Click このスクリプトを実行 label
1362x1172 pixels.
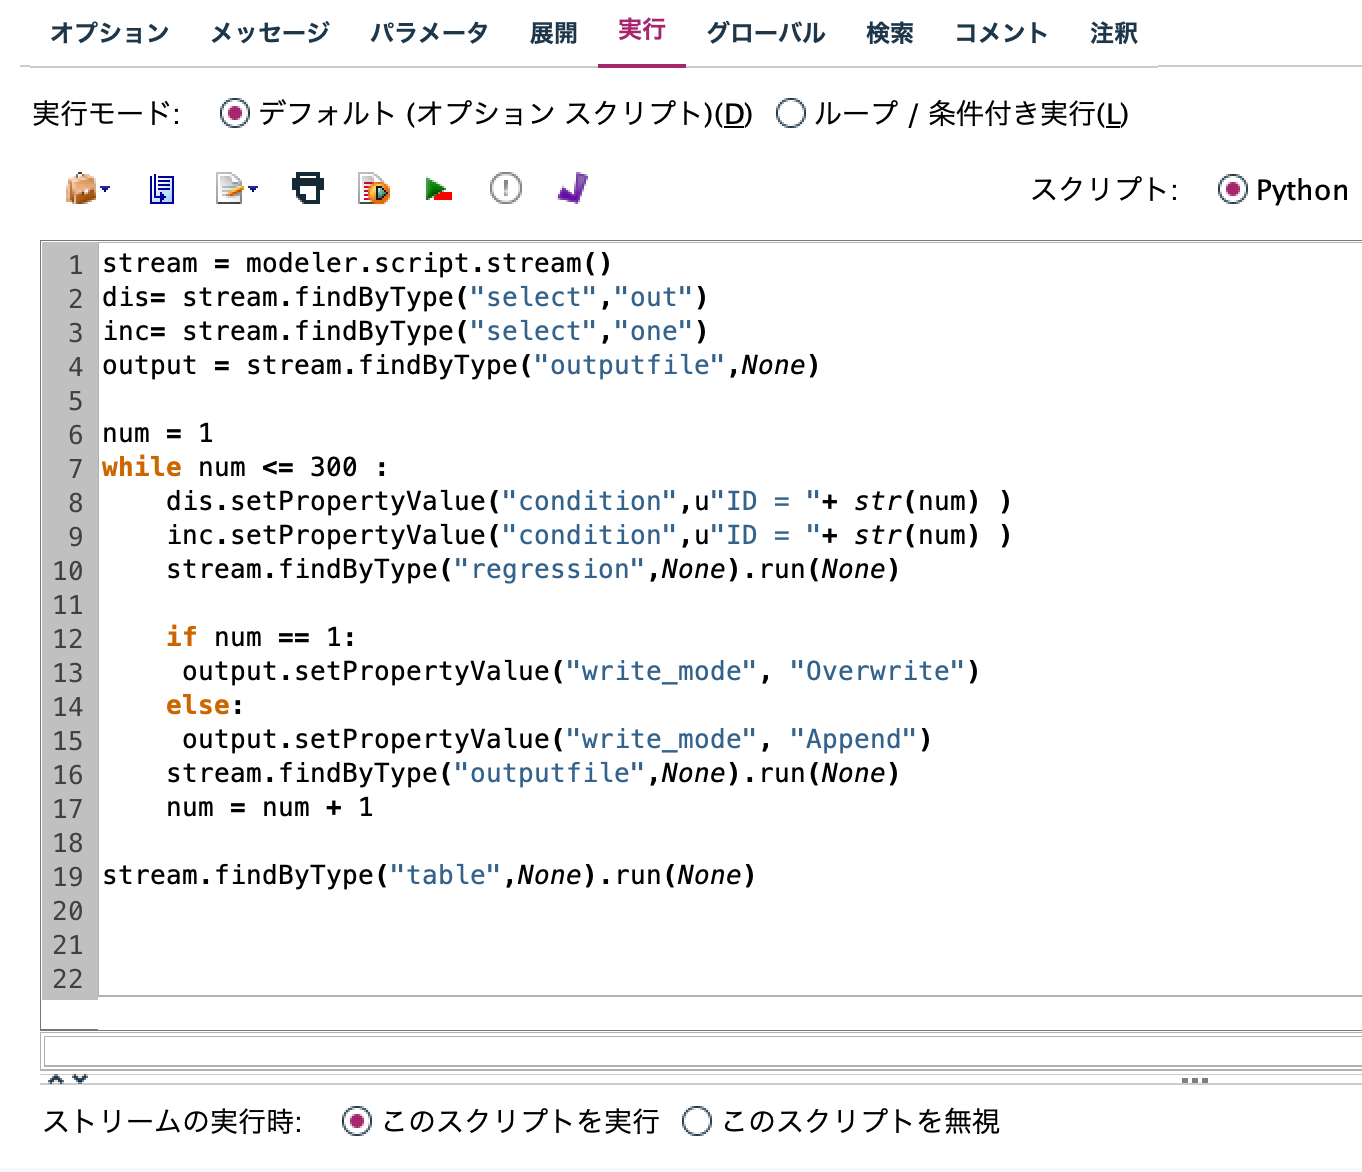519,1122
